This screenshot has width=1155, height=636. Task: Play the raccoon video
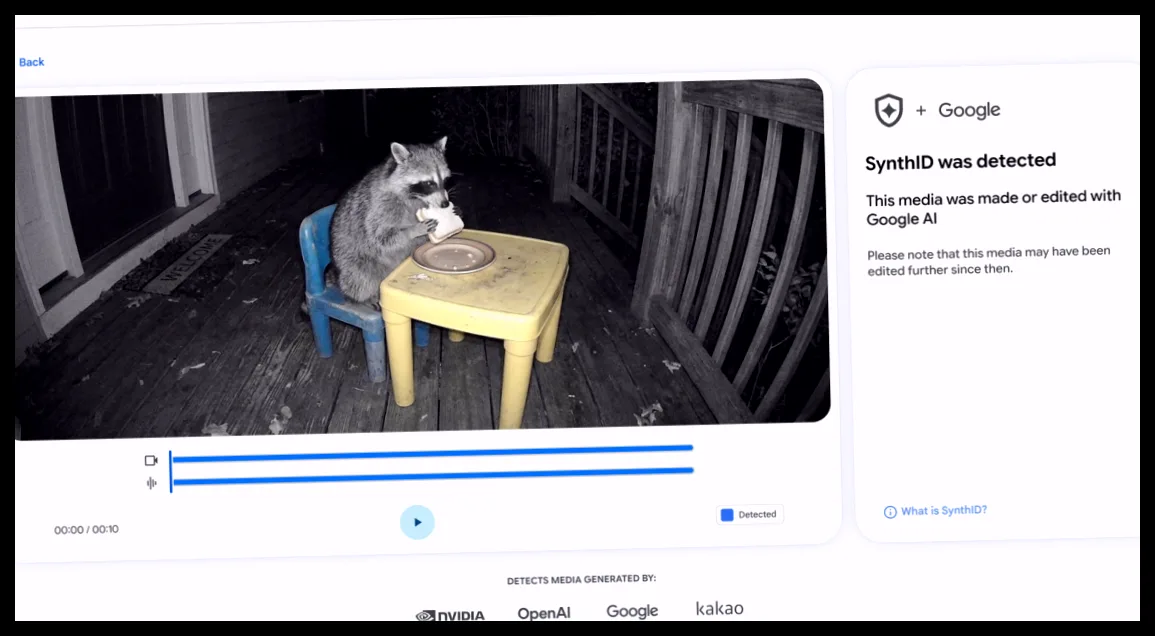tap(417, 522)
